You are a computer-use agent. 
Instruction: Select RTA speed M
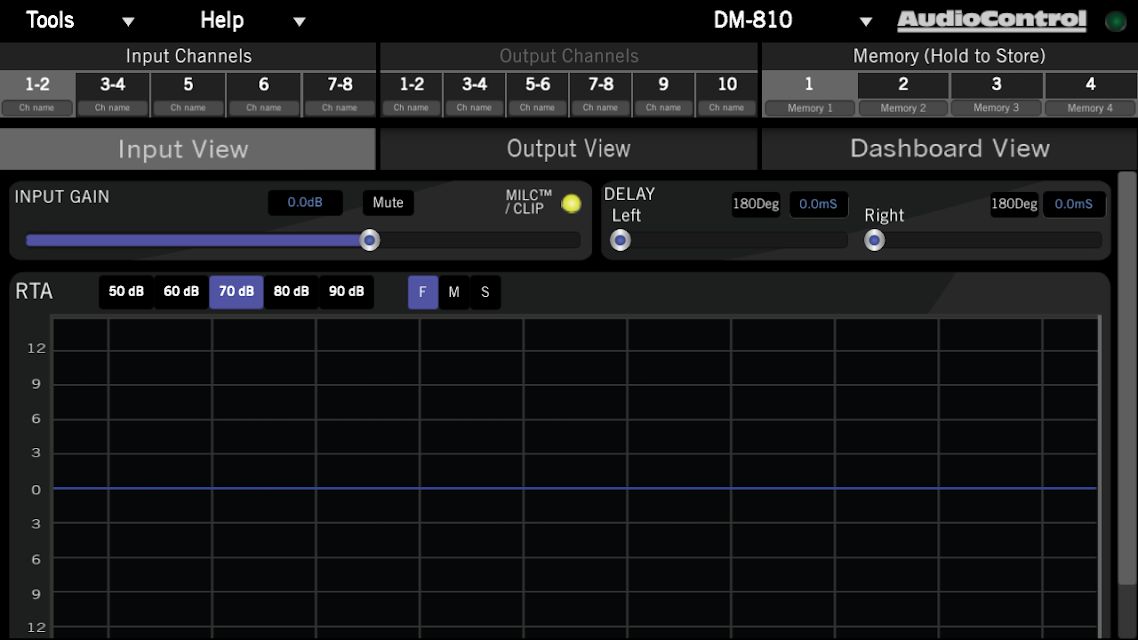click(x=454, y=292)
